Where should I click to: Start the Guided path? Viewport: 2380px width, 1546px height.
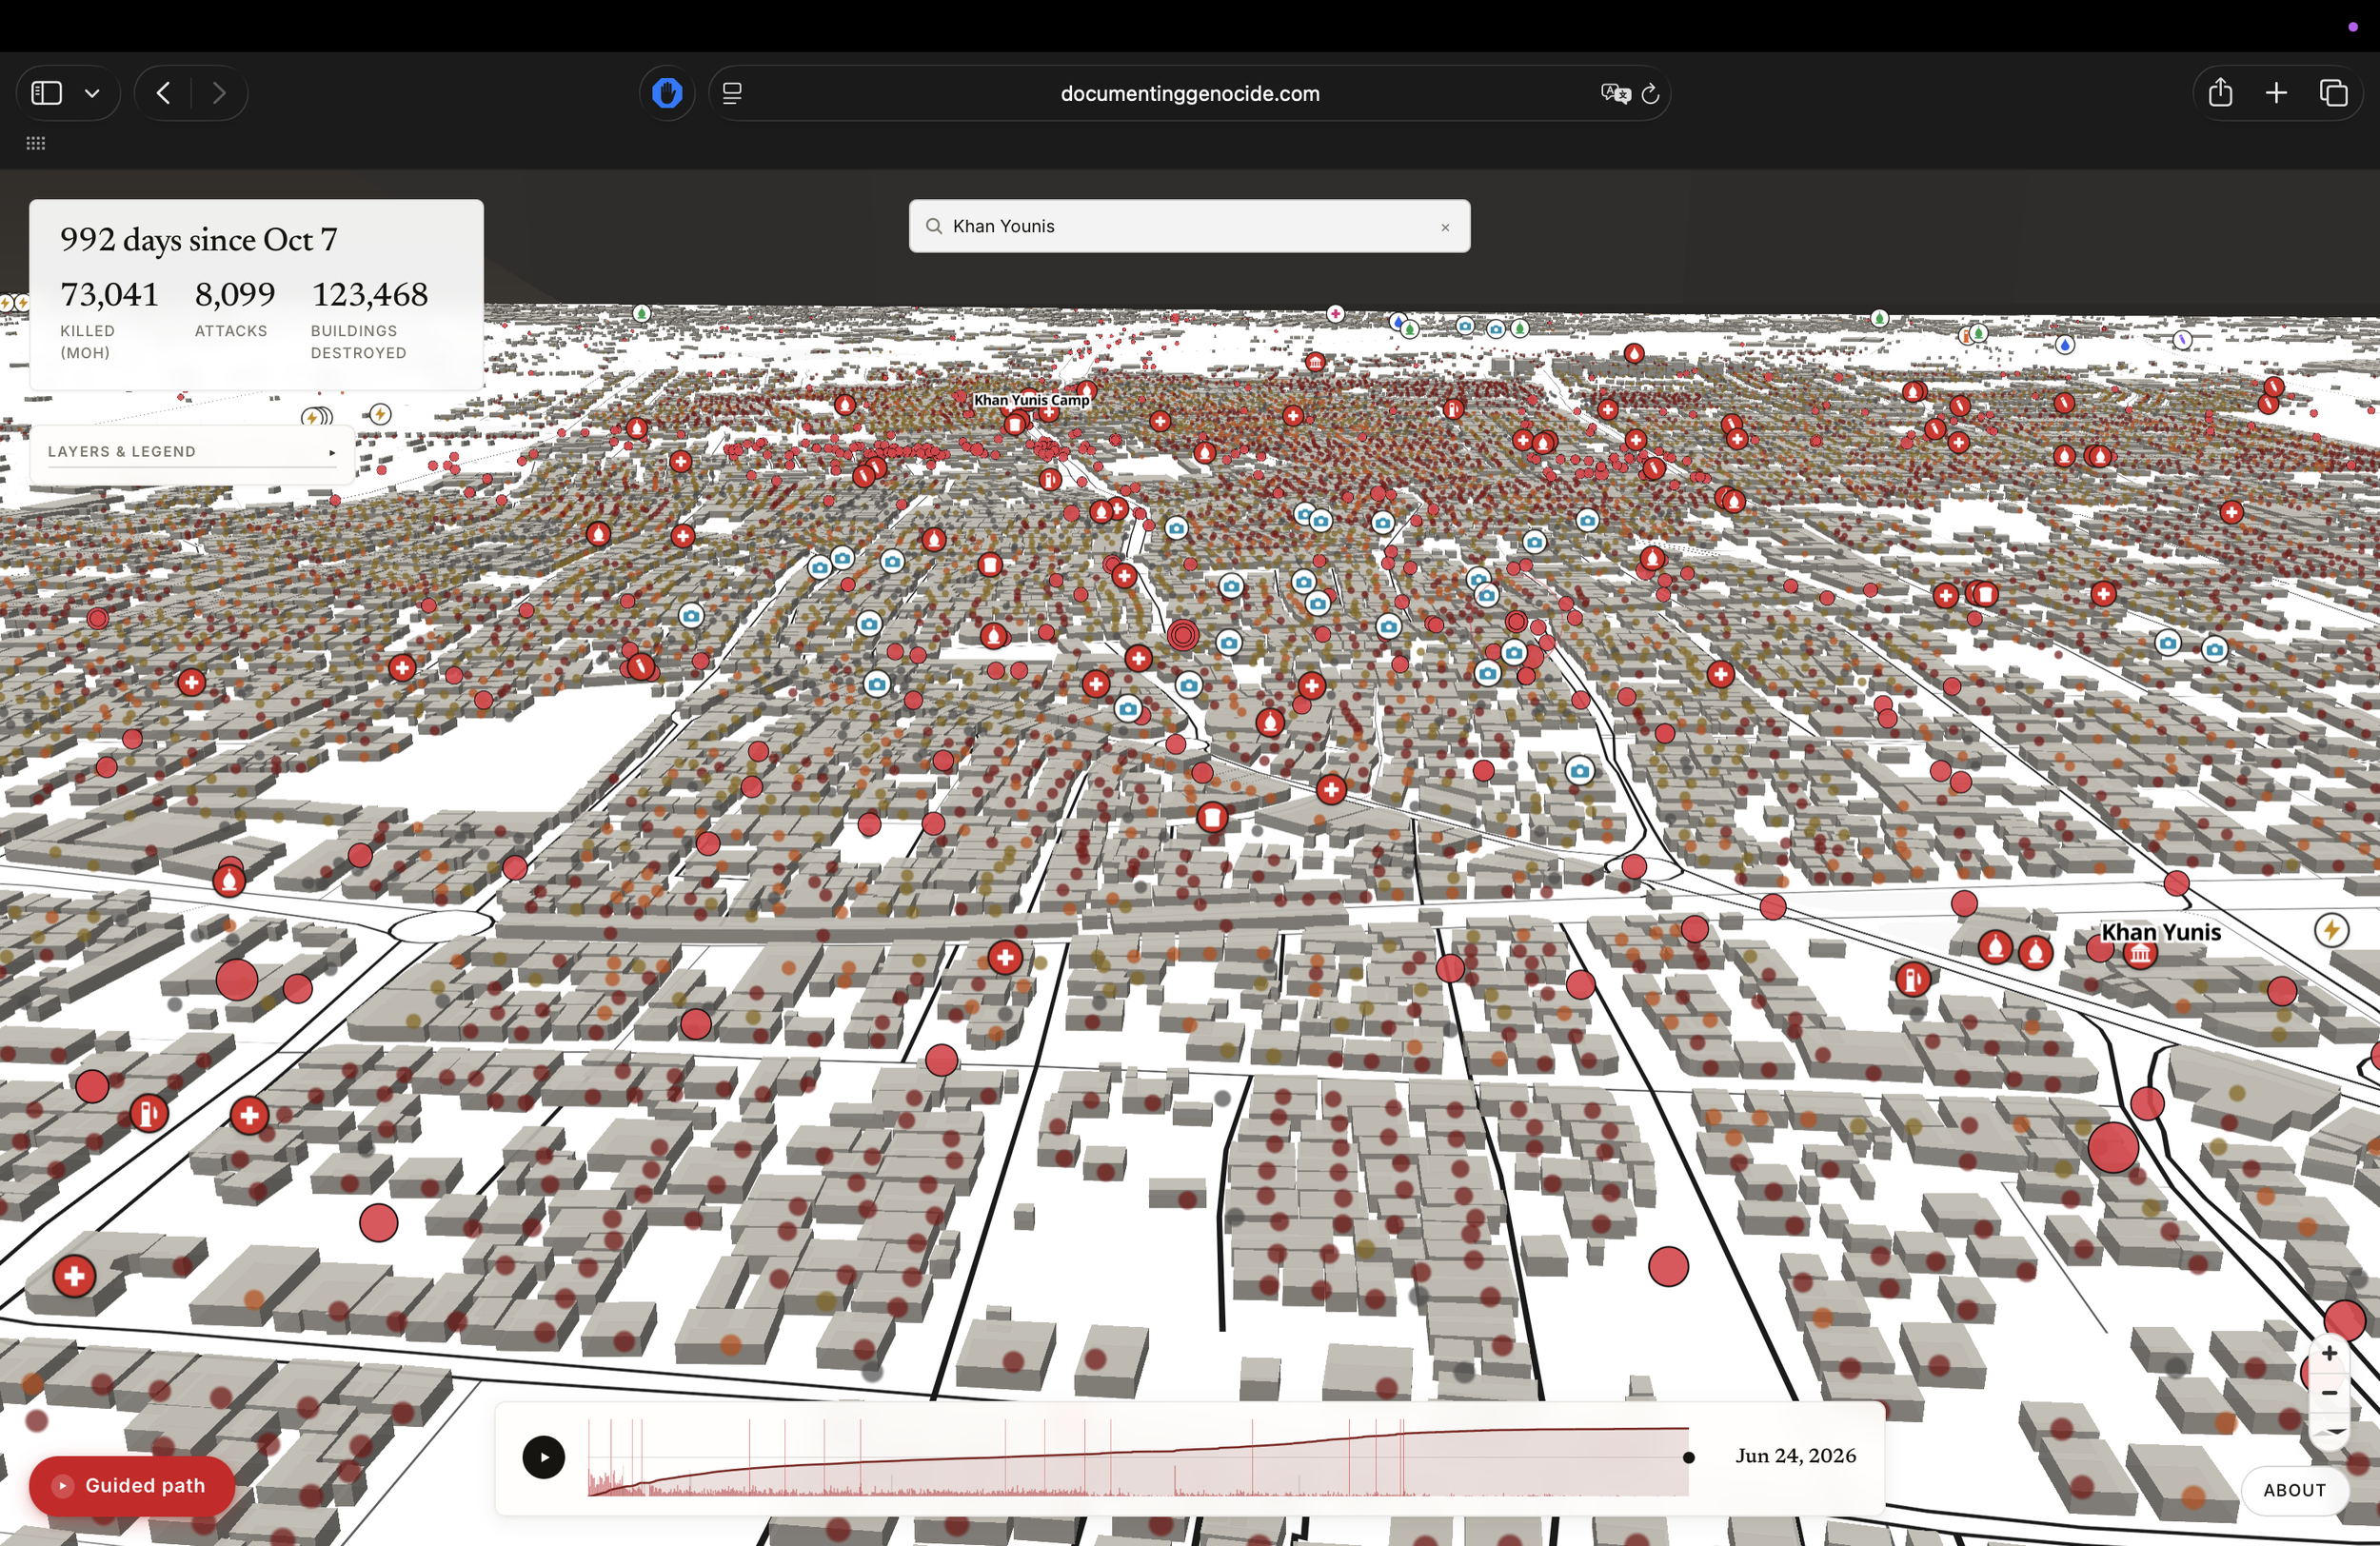pos(132,1485)
